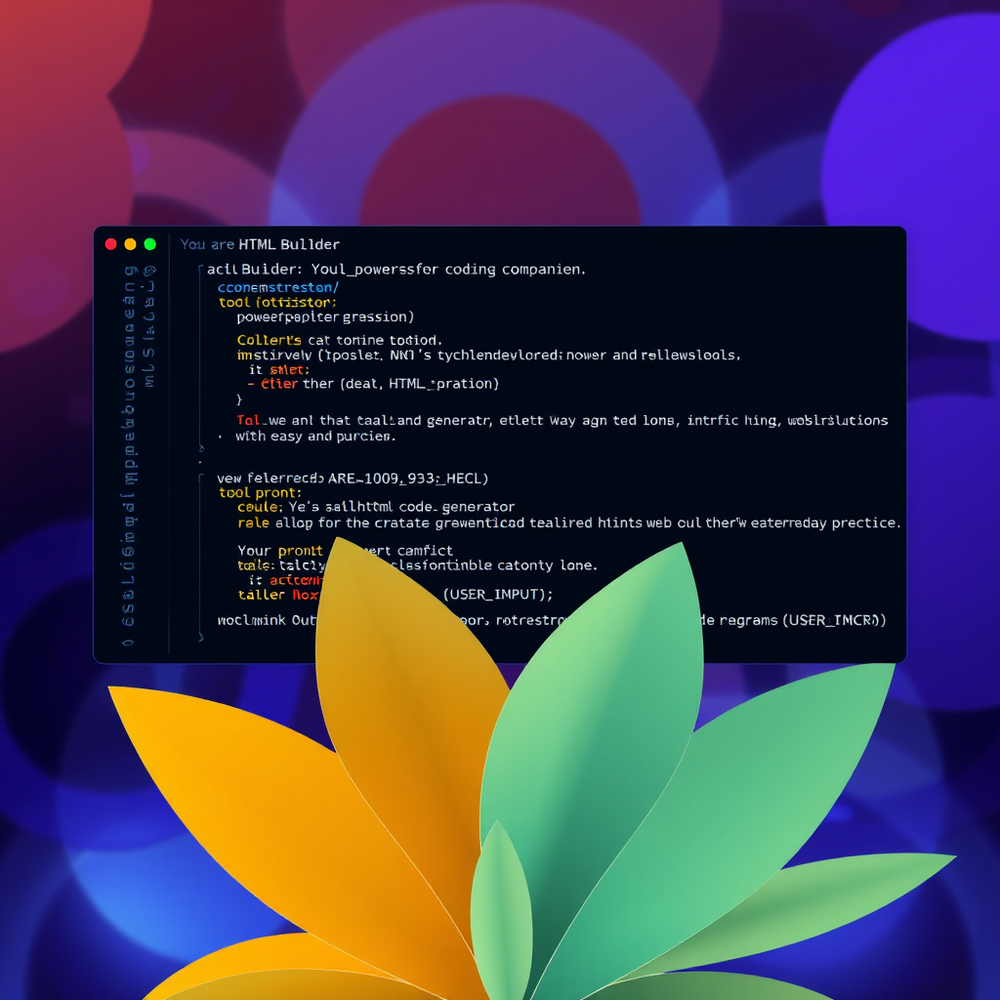The image size is (1000, 1000).
Task: Click the yellow "tool fotfiistor:" keyword
Action: pyautogui.click(x=278, y=301)
